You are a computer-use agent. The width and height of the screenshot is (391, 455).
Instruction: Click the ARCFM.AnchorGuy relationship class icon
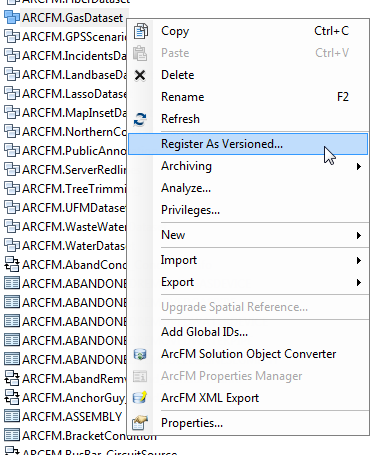12,398
